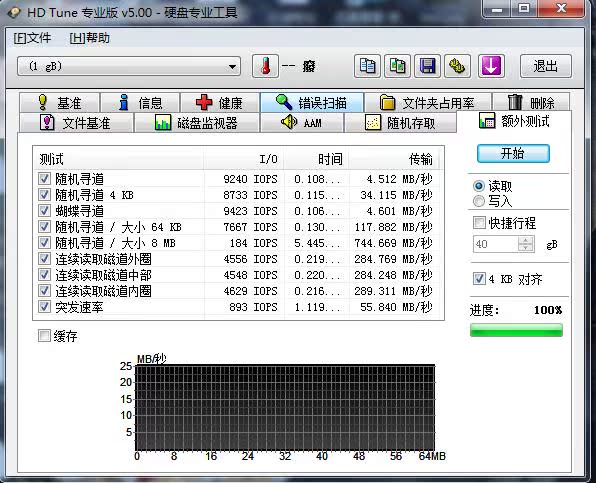Click the 9423 IOPS value
Viewport: 596px width, 483px height.
pyautogui.click(x=250, y=211)
